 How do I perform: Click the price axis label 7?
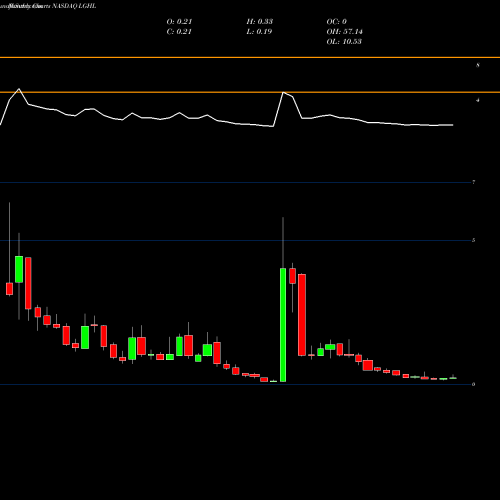[x=474, y=182]
